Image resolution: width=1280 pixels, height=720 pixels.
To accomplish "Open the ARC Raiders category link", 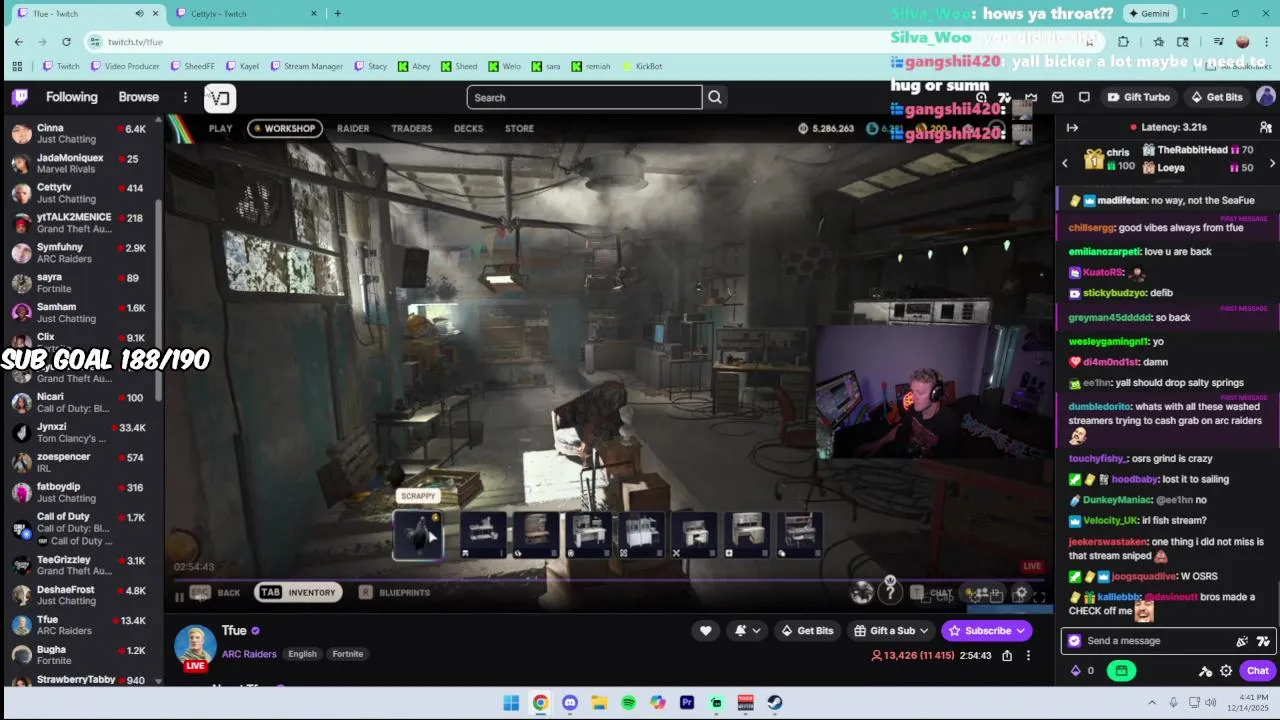I will tap(249, 654).
